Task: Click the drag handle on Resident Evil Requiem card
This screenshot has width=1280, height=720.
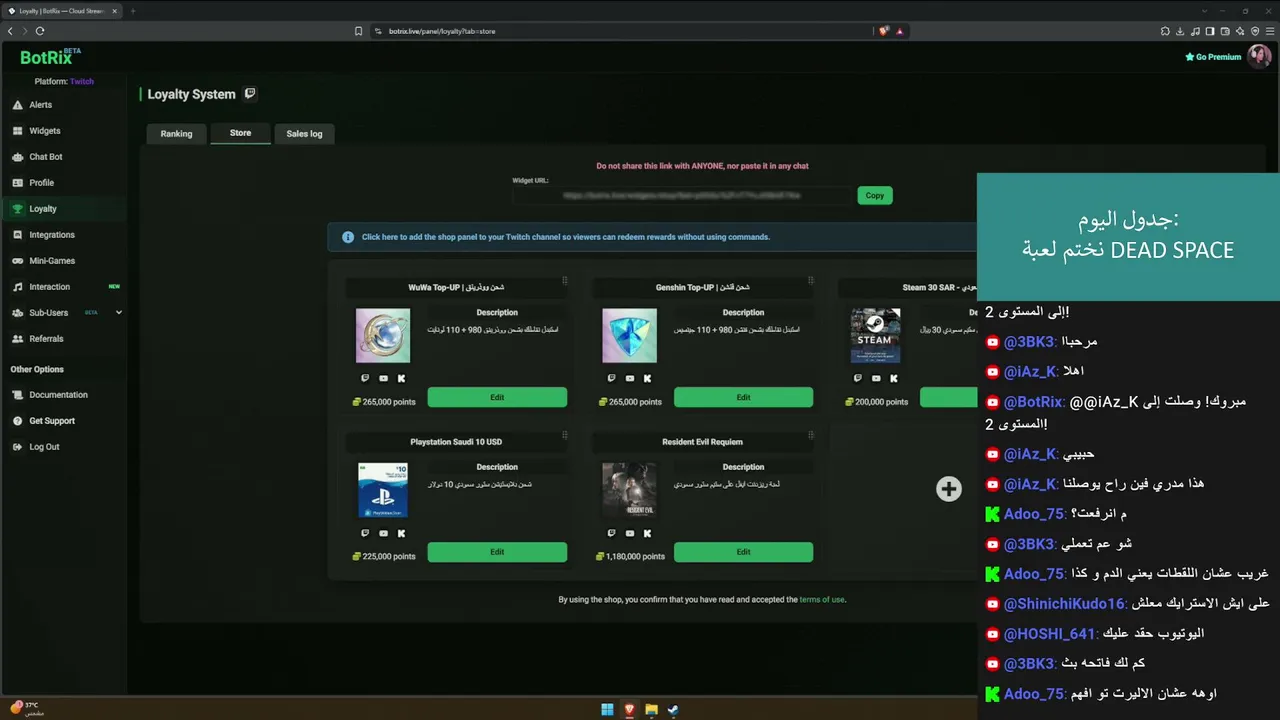Action: pos(811,435)
